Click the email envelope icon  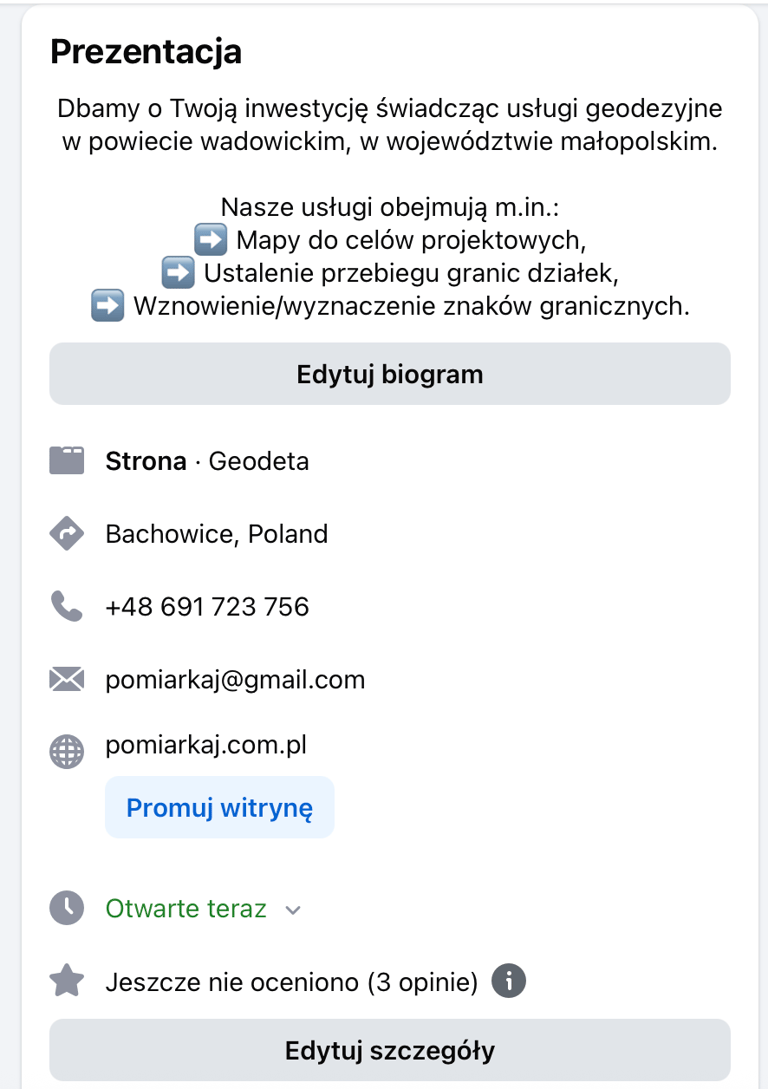(x=66, y=680)
